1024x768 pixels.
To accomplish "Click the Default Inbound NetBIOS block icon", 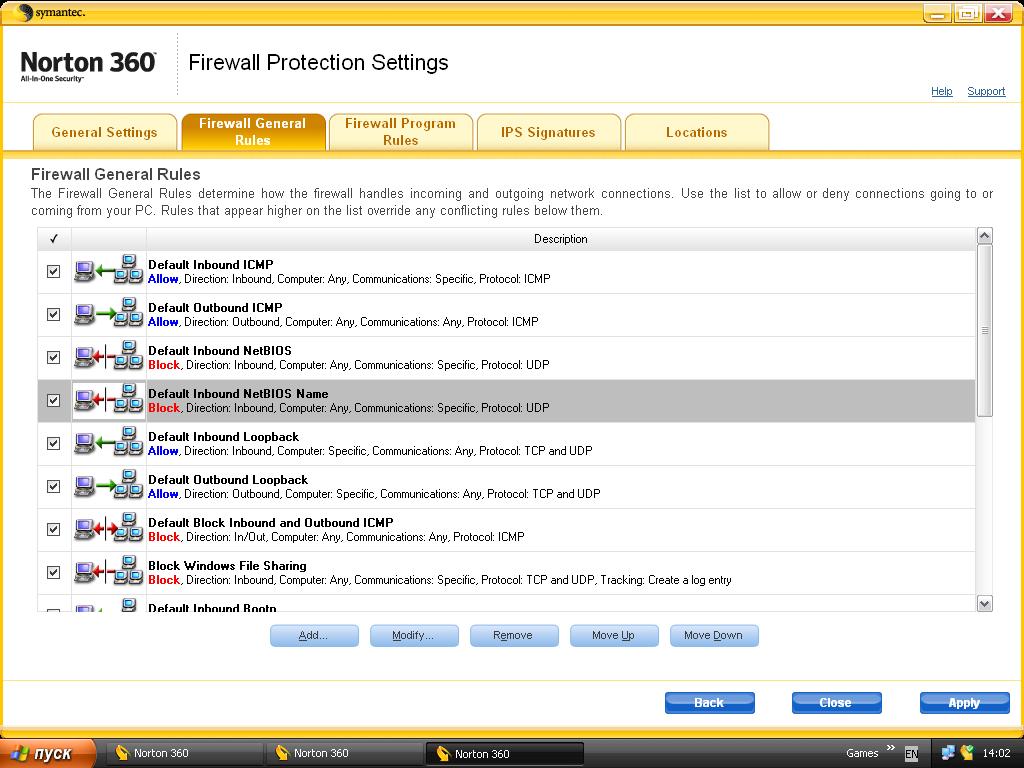I will click(108, 355).
